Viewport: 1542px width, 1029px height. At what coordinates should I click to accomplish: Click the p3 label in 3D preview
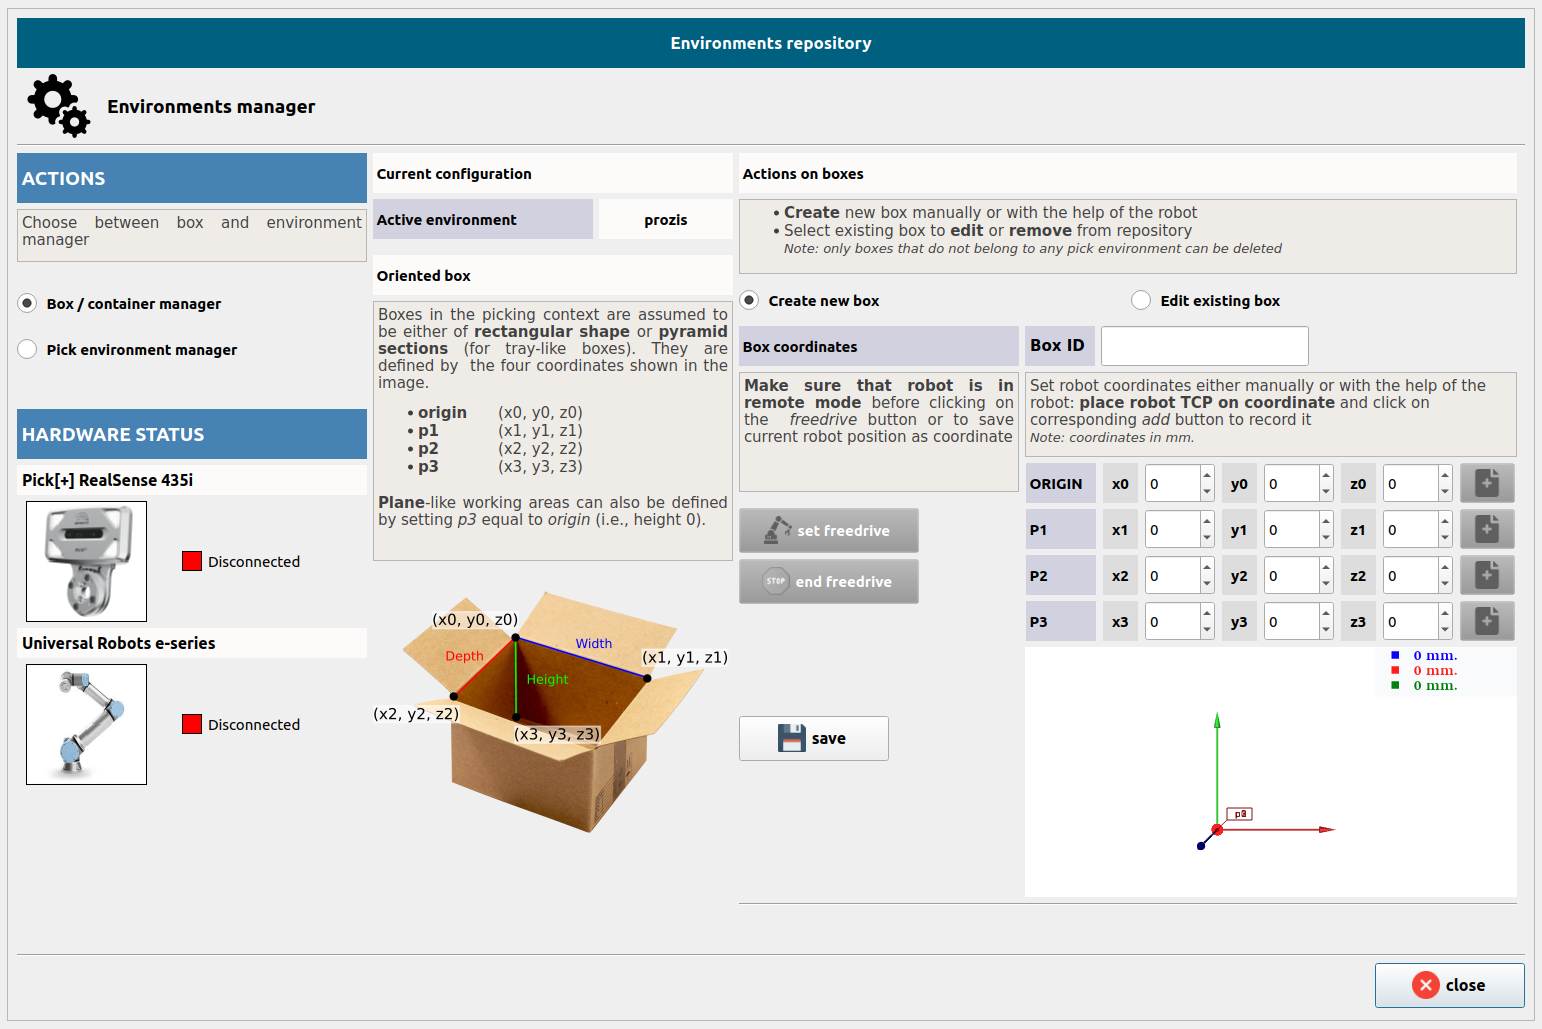click(x=1240, y=814)
